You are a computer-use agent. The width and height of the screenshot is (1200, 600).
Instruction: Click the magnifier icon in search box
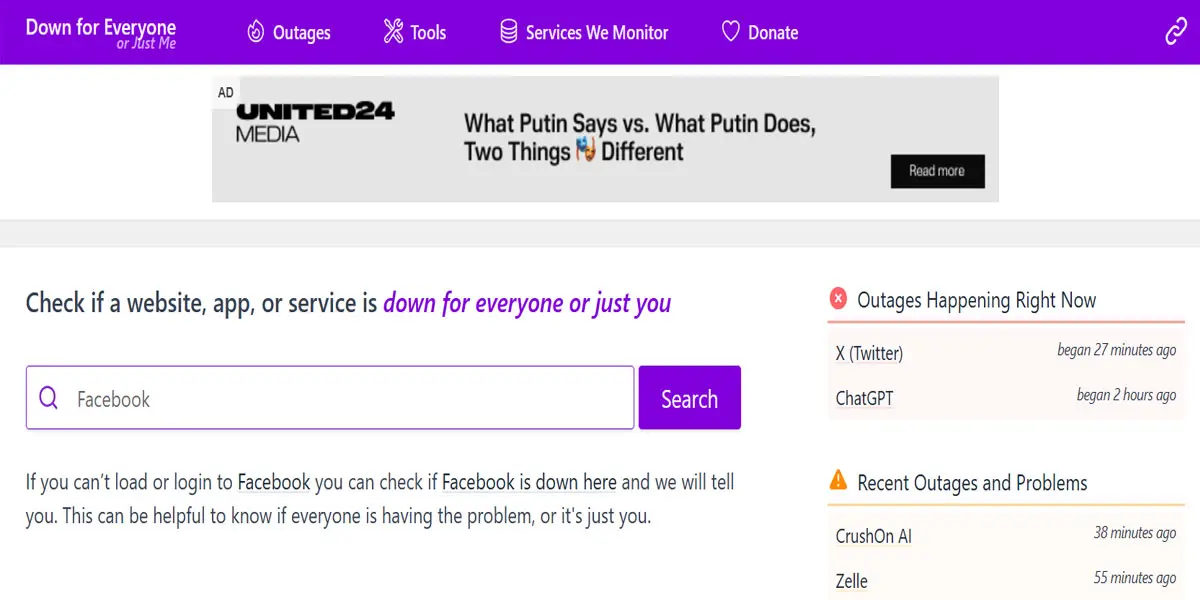click(48, 398)
